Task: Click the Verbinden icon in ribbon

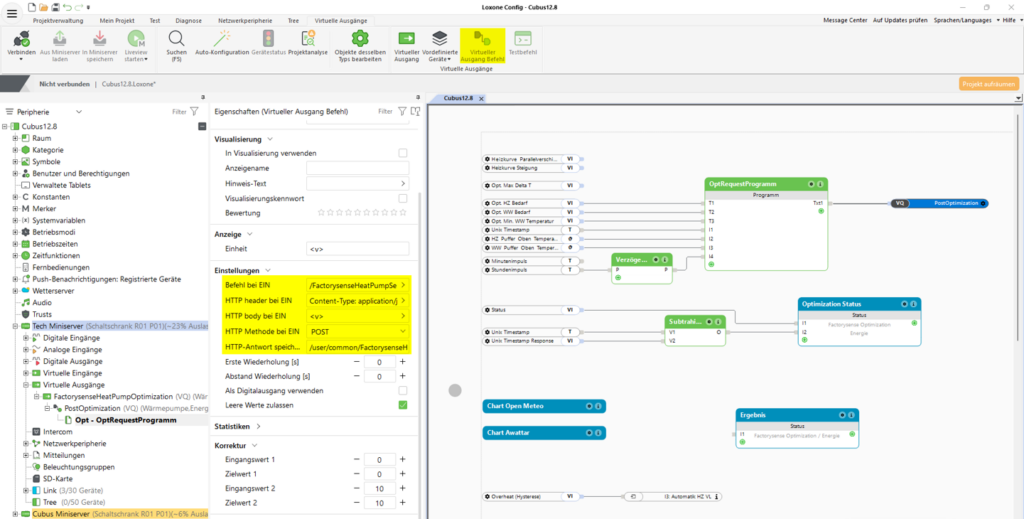Action: coord(20,37)
